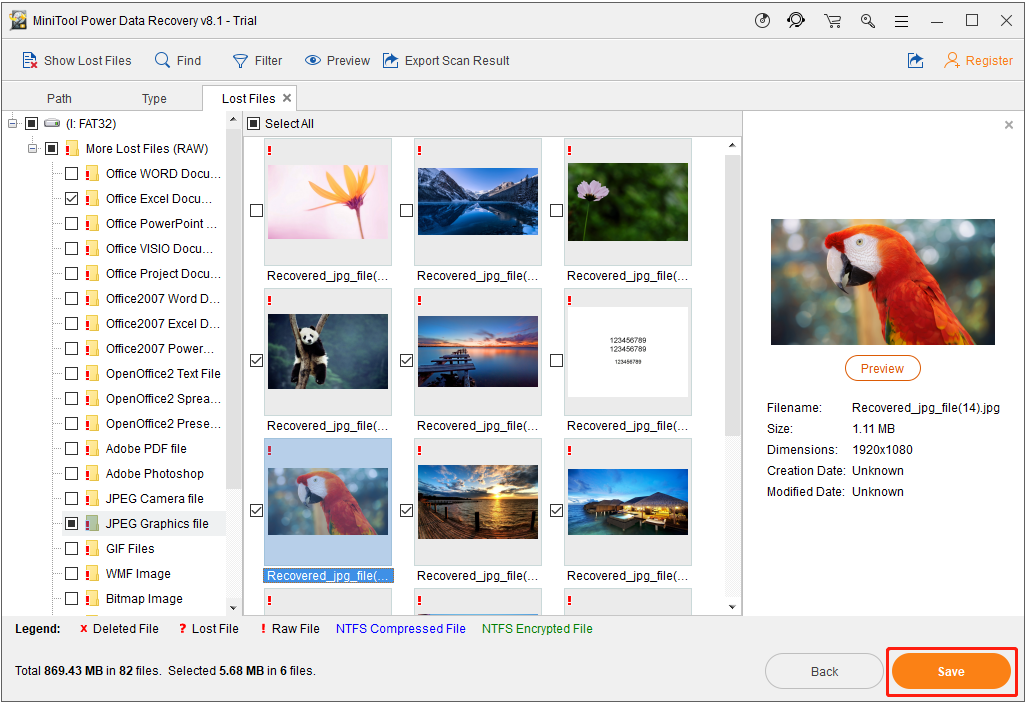Click Show Lost Files

pyautogui.click(x=77, y=61)
